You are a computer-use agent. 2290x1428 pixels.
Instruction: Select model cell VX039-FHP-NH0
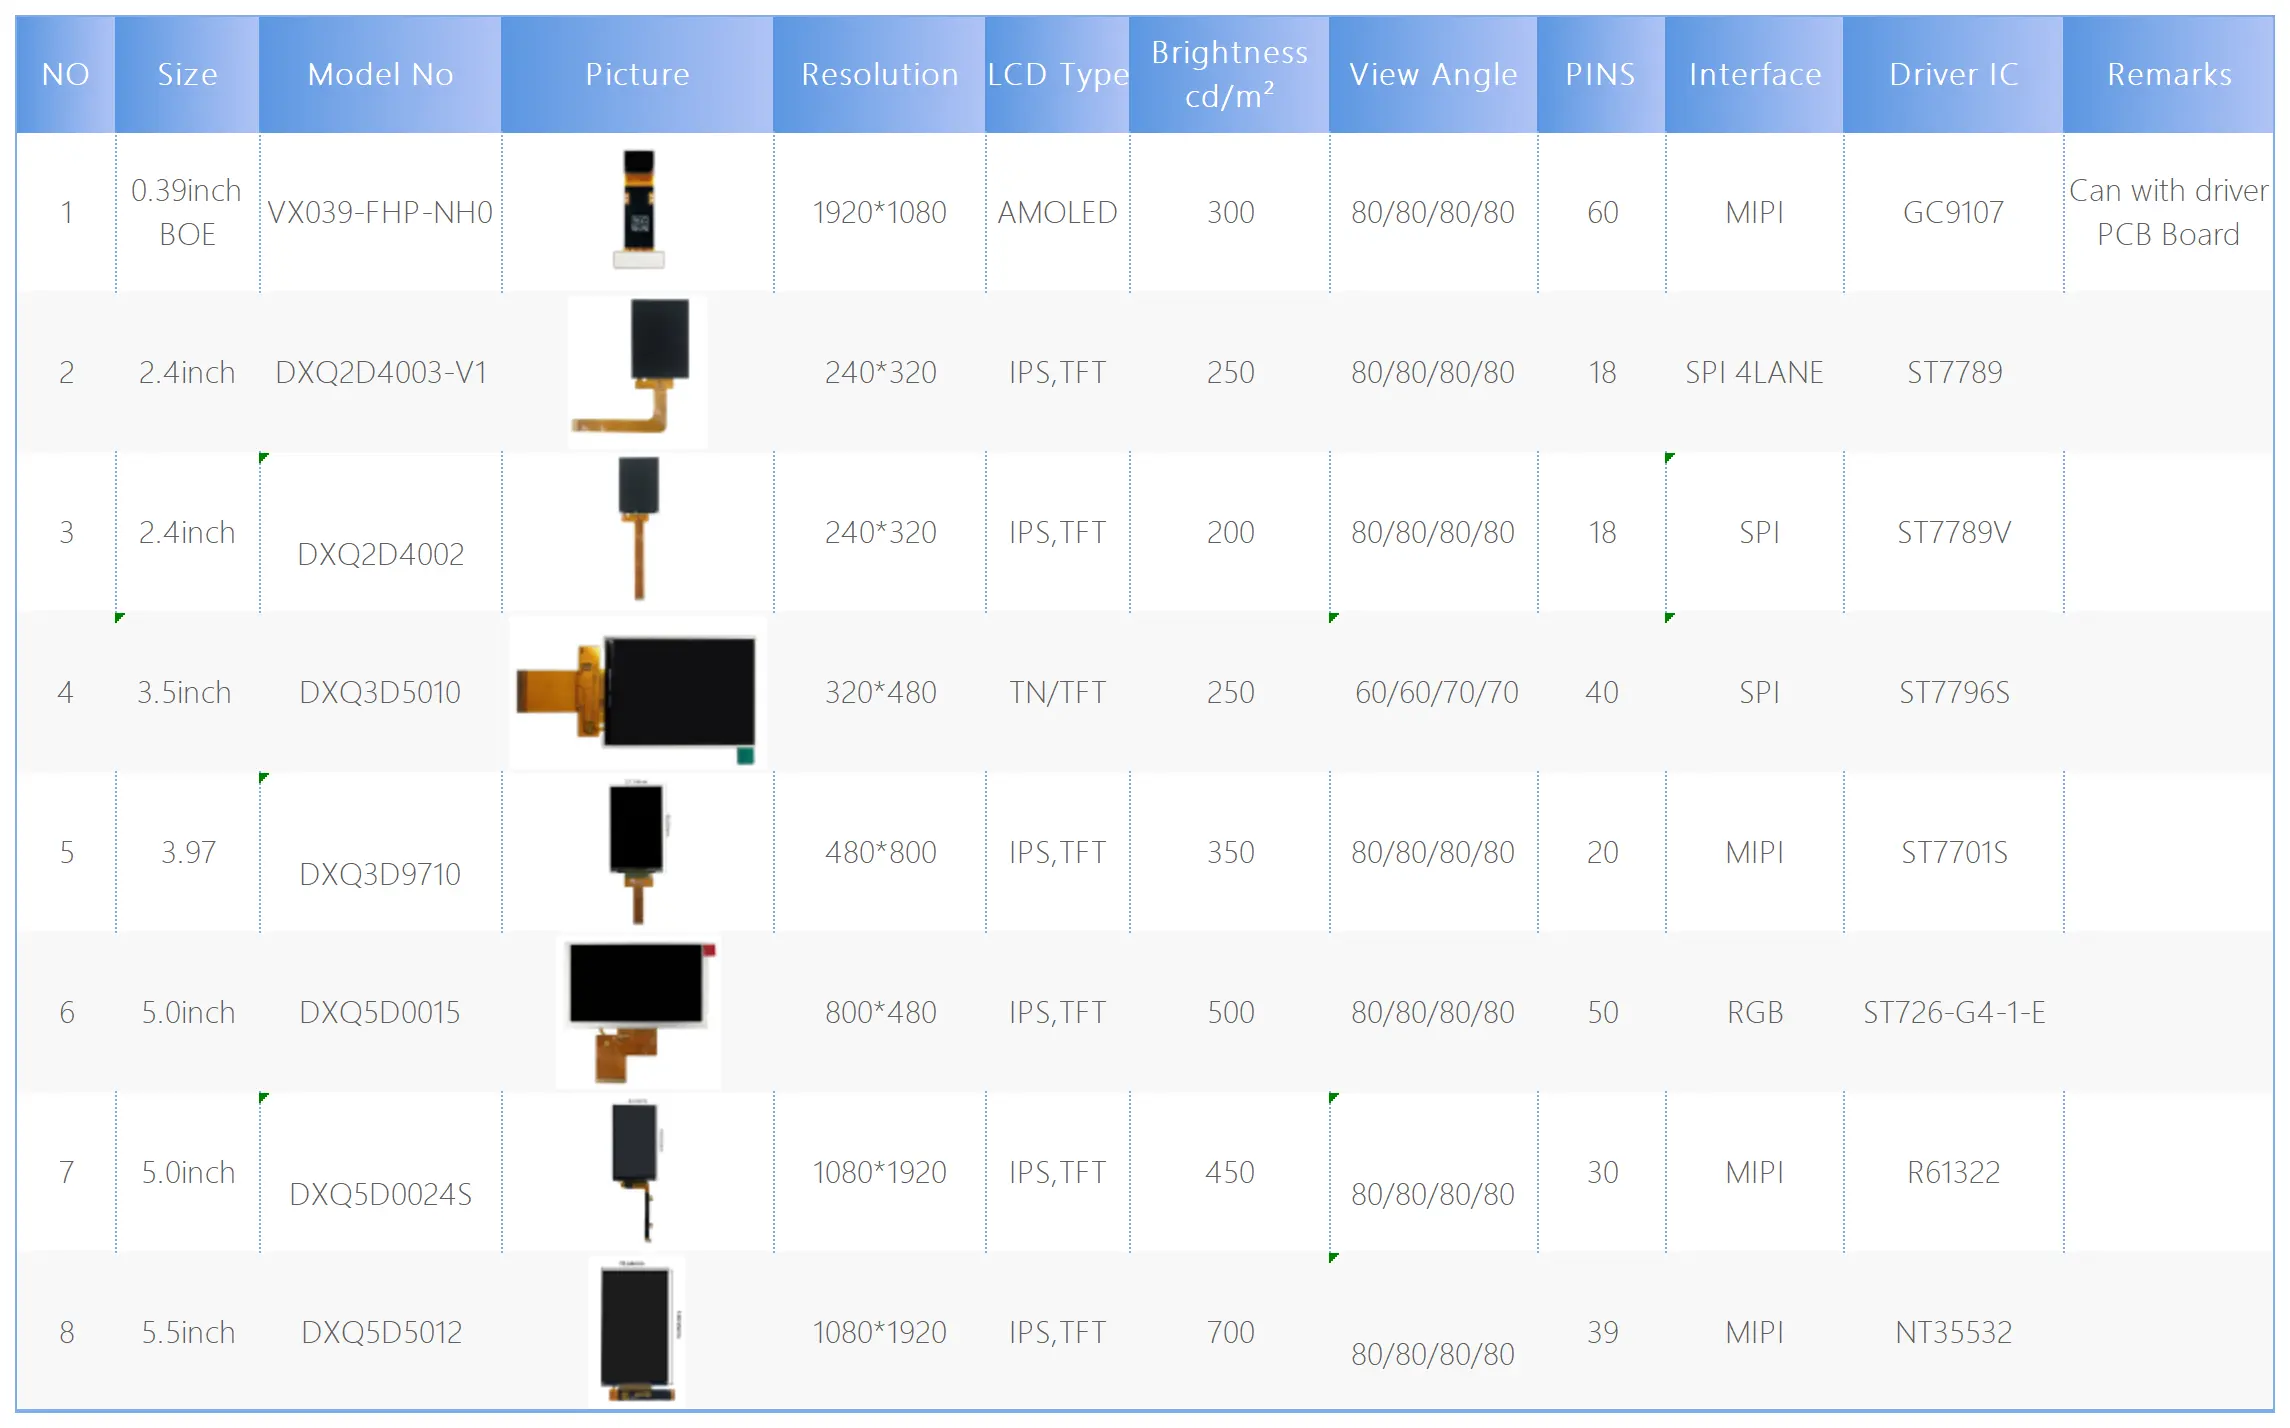(380, 213)
